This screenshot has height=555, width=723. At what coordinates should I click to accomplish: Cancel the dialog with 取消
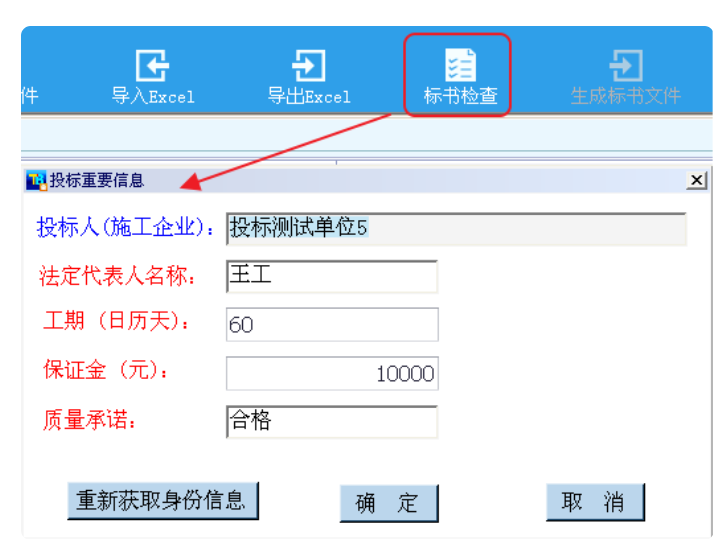tap(594, 502)
